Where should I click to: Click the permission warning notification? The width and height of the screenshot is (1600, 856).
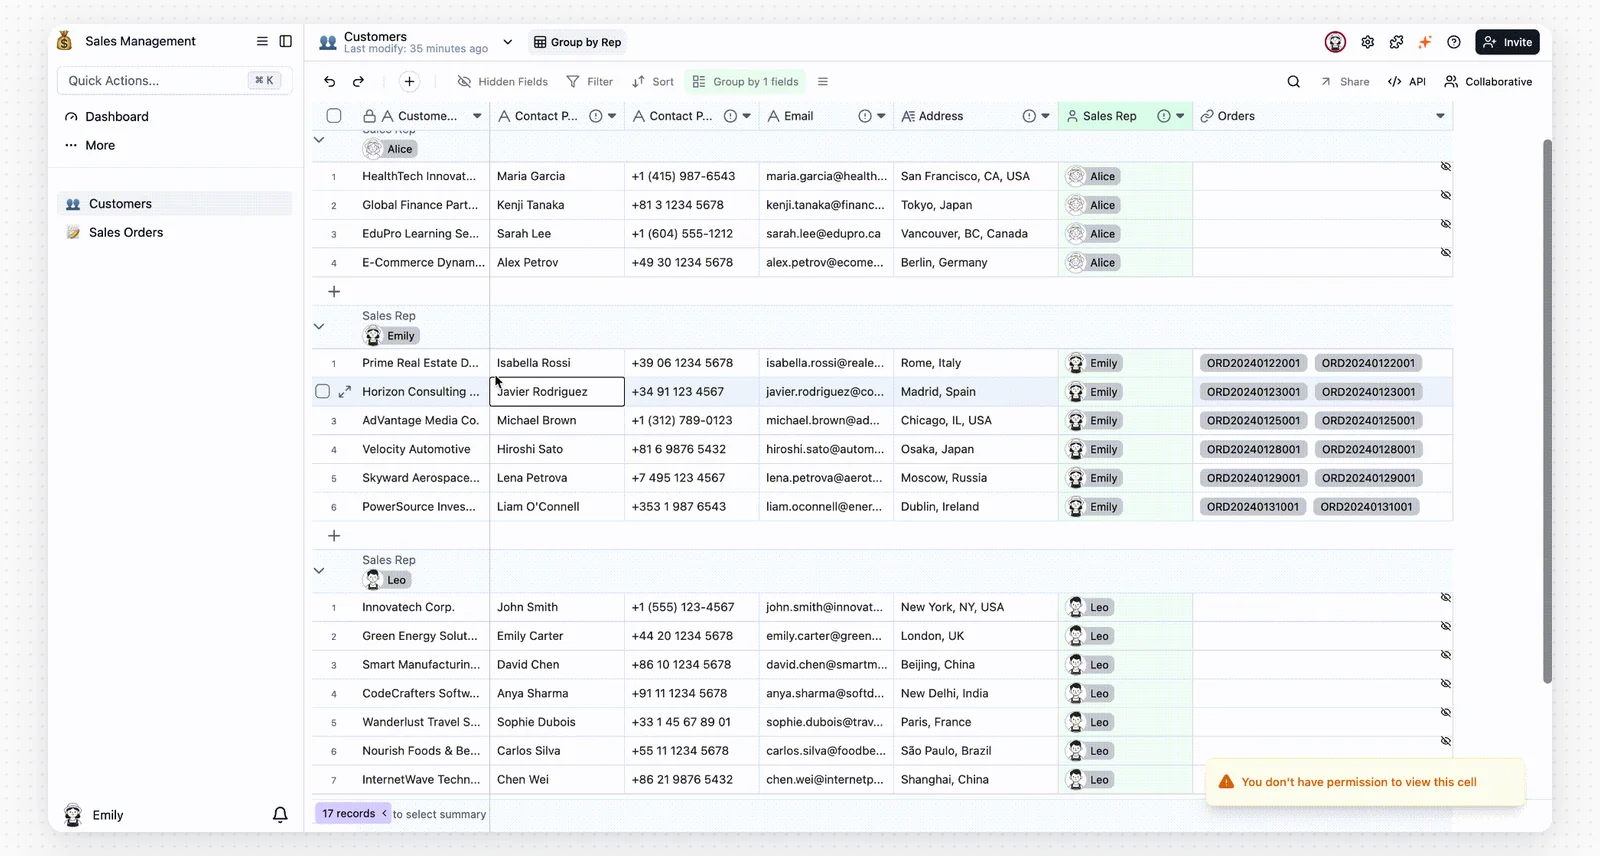pyautogui.click(x=1365, y=782)
